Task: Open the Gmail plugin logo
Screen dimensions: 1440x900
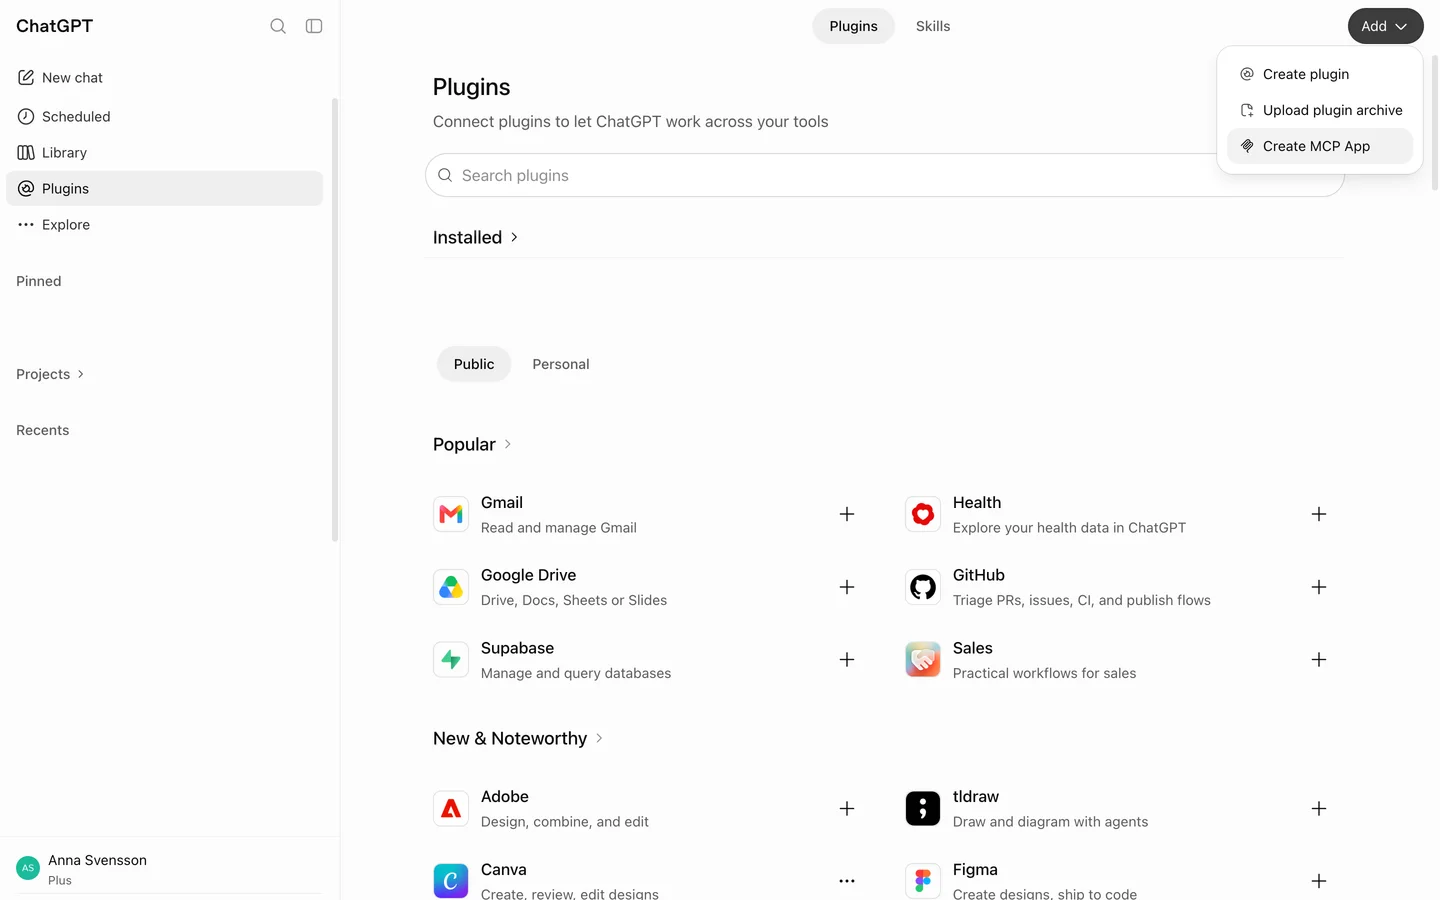Action: coord(451,514)
